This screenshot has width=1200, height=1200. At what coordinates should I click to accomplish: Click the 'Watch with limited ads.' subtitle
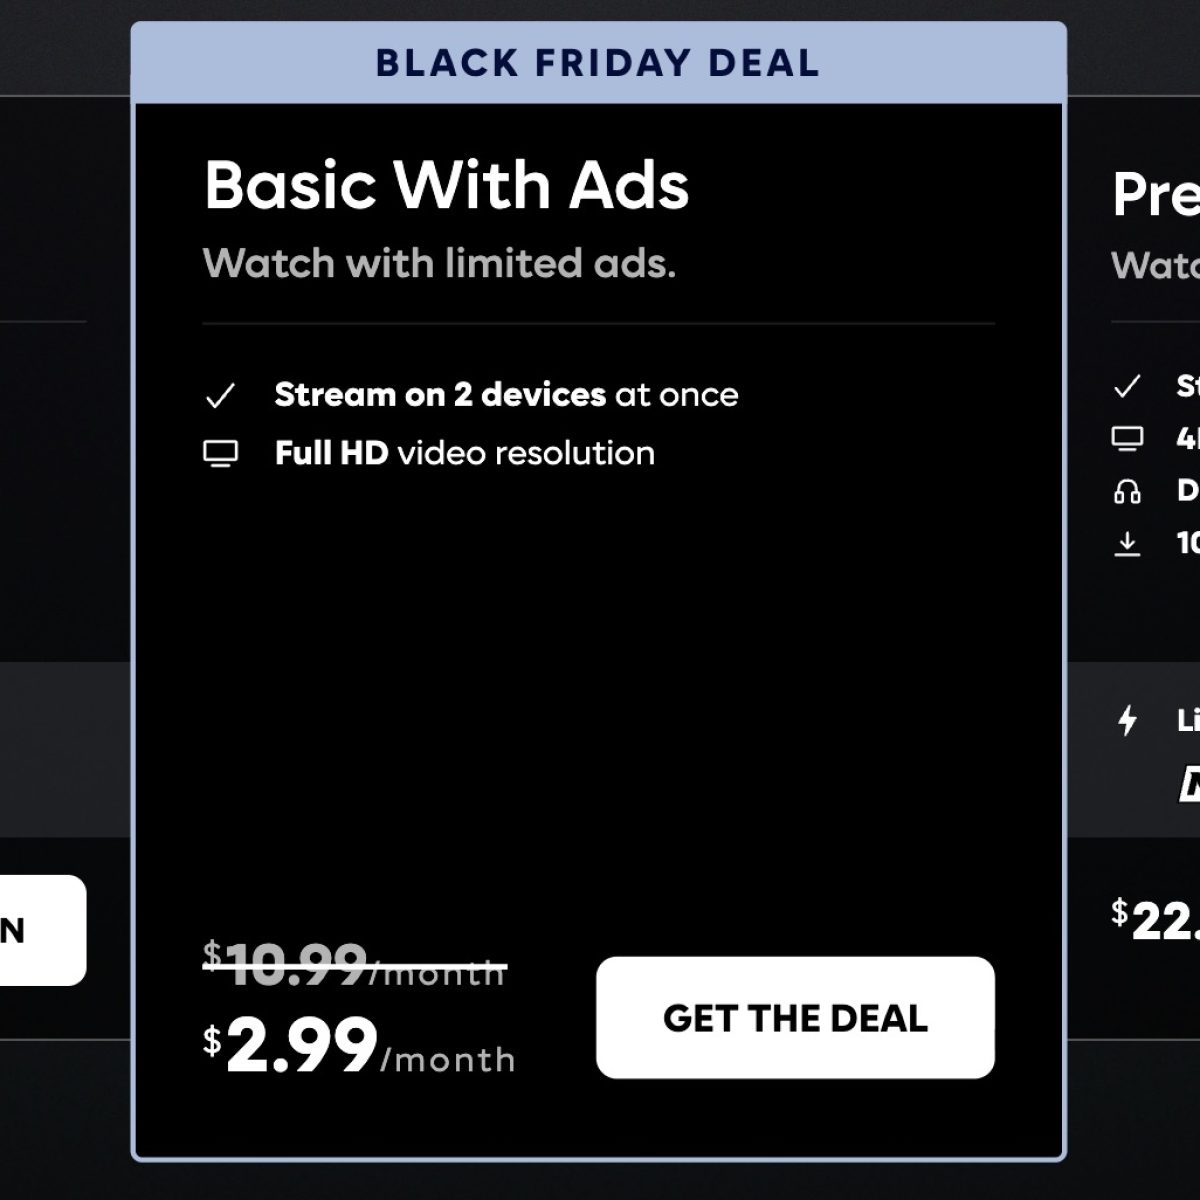[x=439, y=264]
